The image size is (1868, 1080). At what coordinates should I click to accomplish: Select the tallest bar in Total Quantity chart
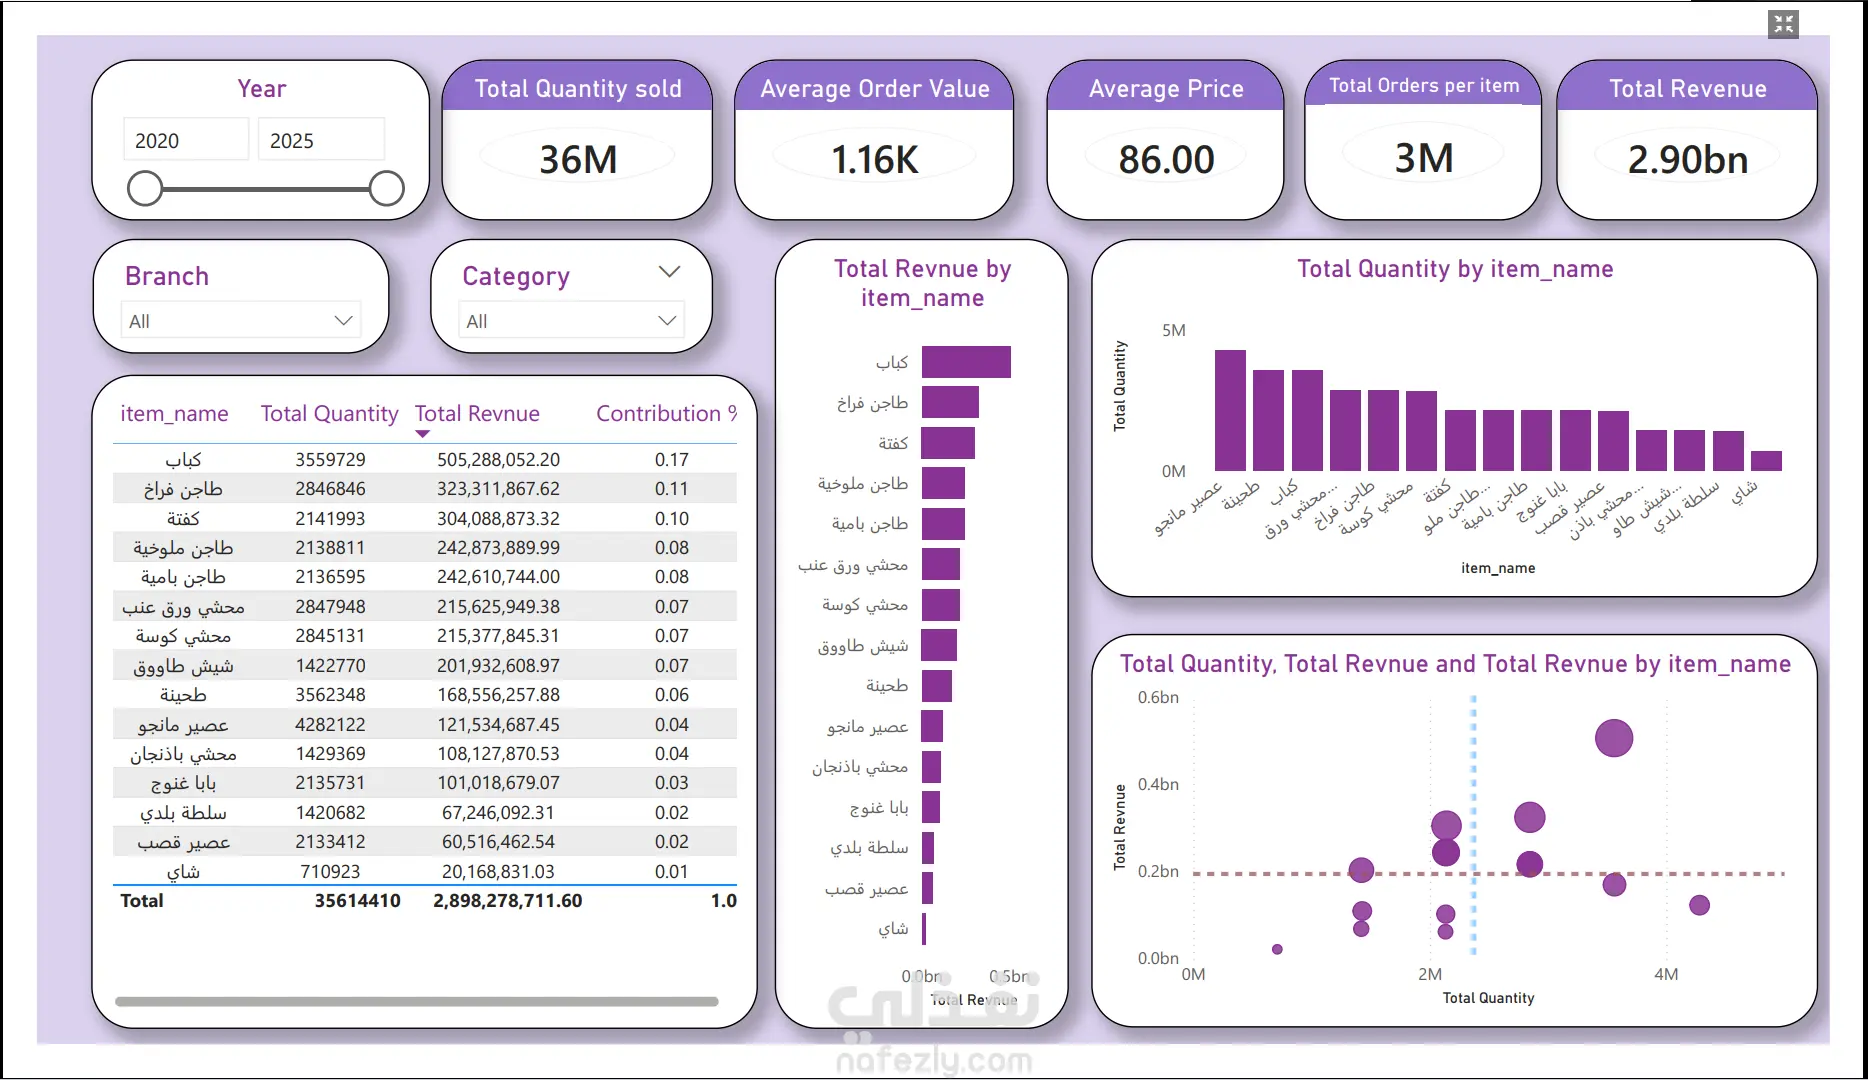1230,410
